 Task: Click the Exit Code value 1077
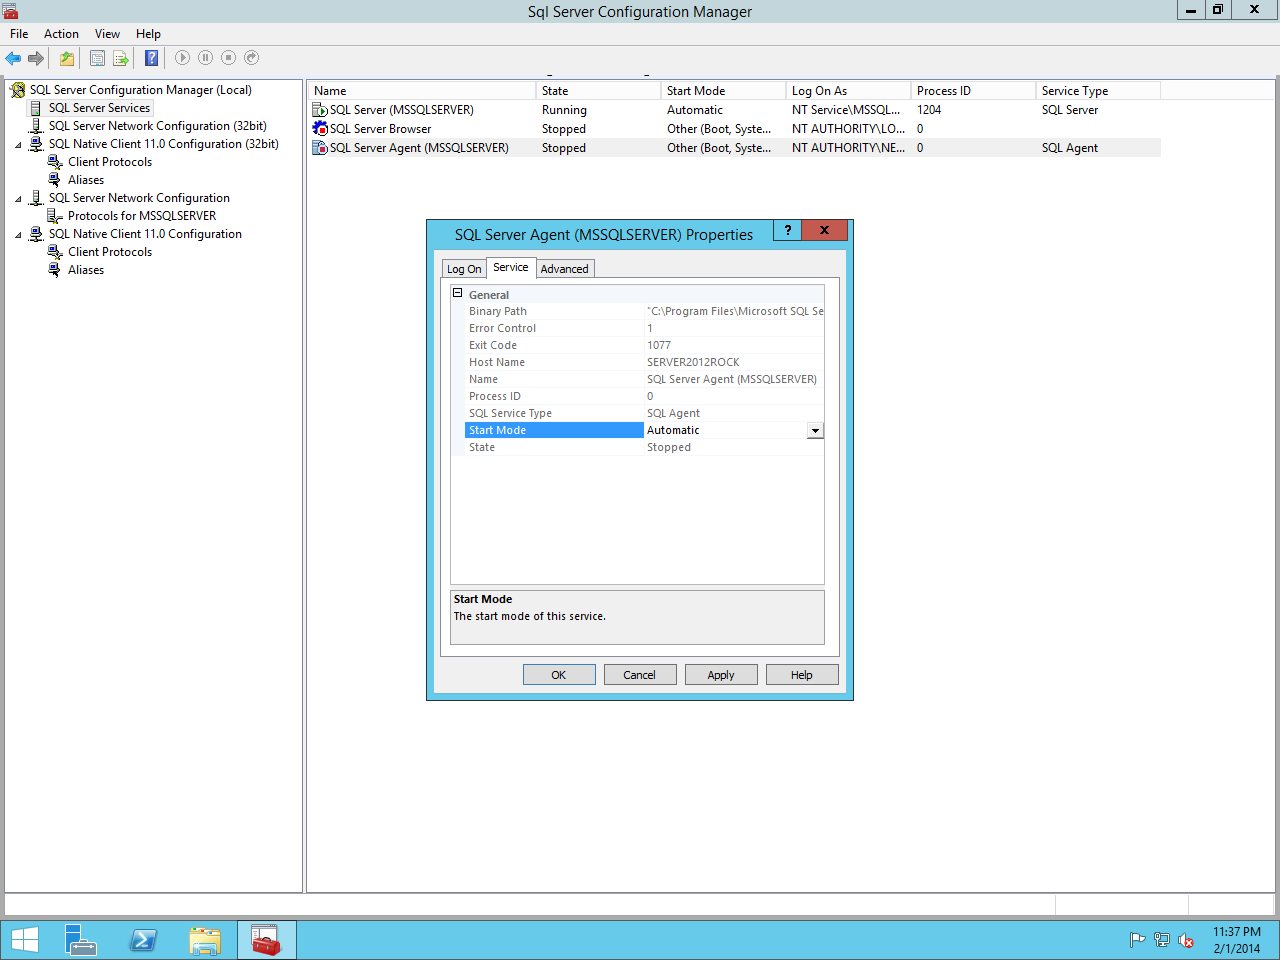[x=659, y=345]
